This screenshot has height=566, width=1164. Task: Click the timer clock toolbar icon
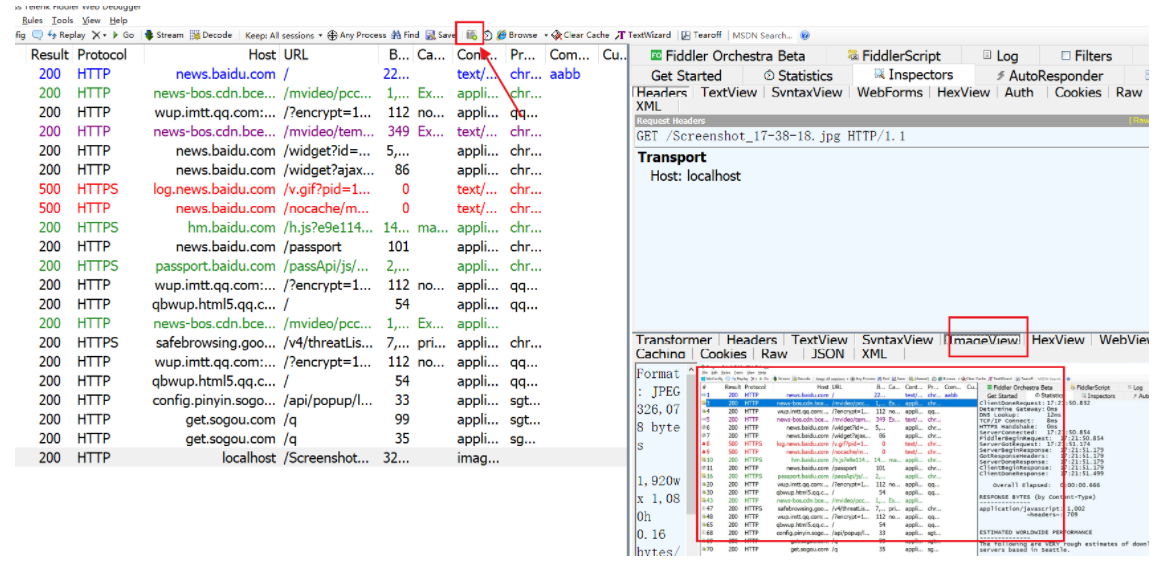488,35
